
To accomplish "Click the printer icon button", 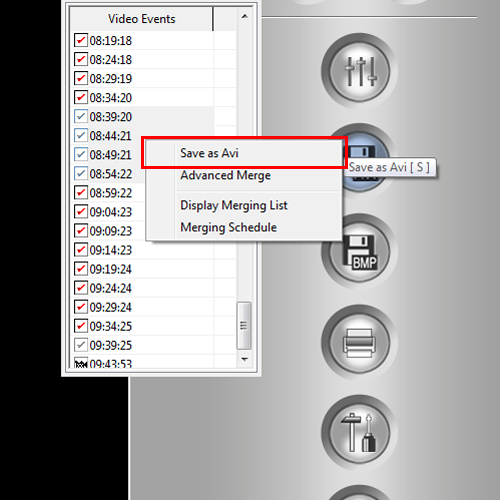I will click(359, 342).
